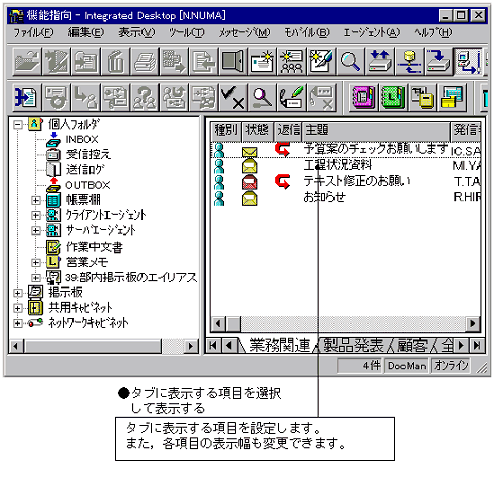Viewport: 494px width, 477px height.
Task: Sort by 主題 column header
Action: (376, 130)
